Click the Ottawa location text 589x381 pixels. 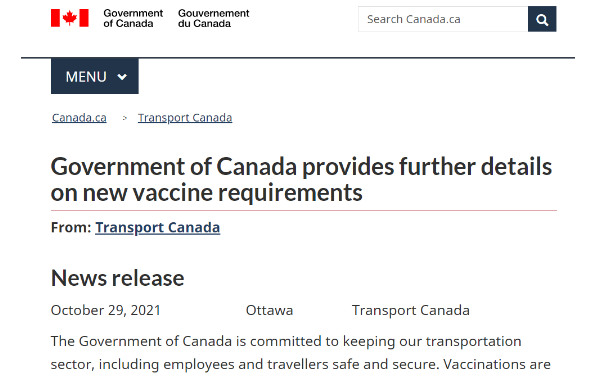coord(269,310)
